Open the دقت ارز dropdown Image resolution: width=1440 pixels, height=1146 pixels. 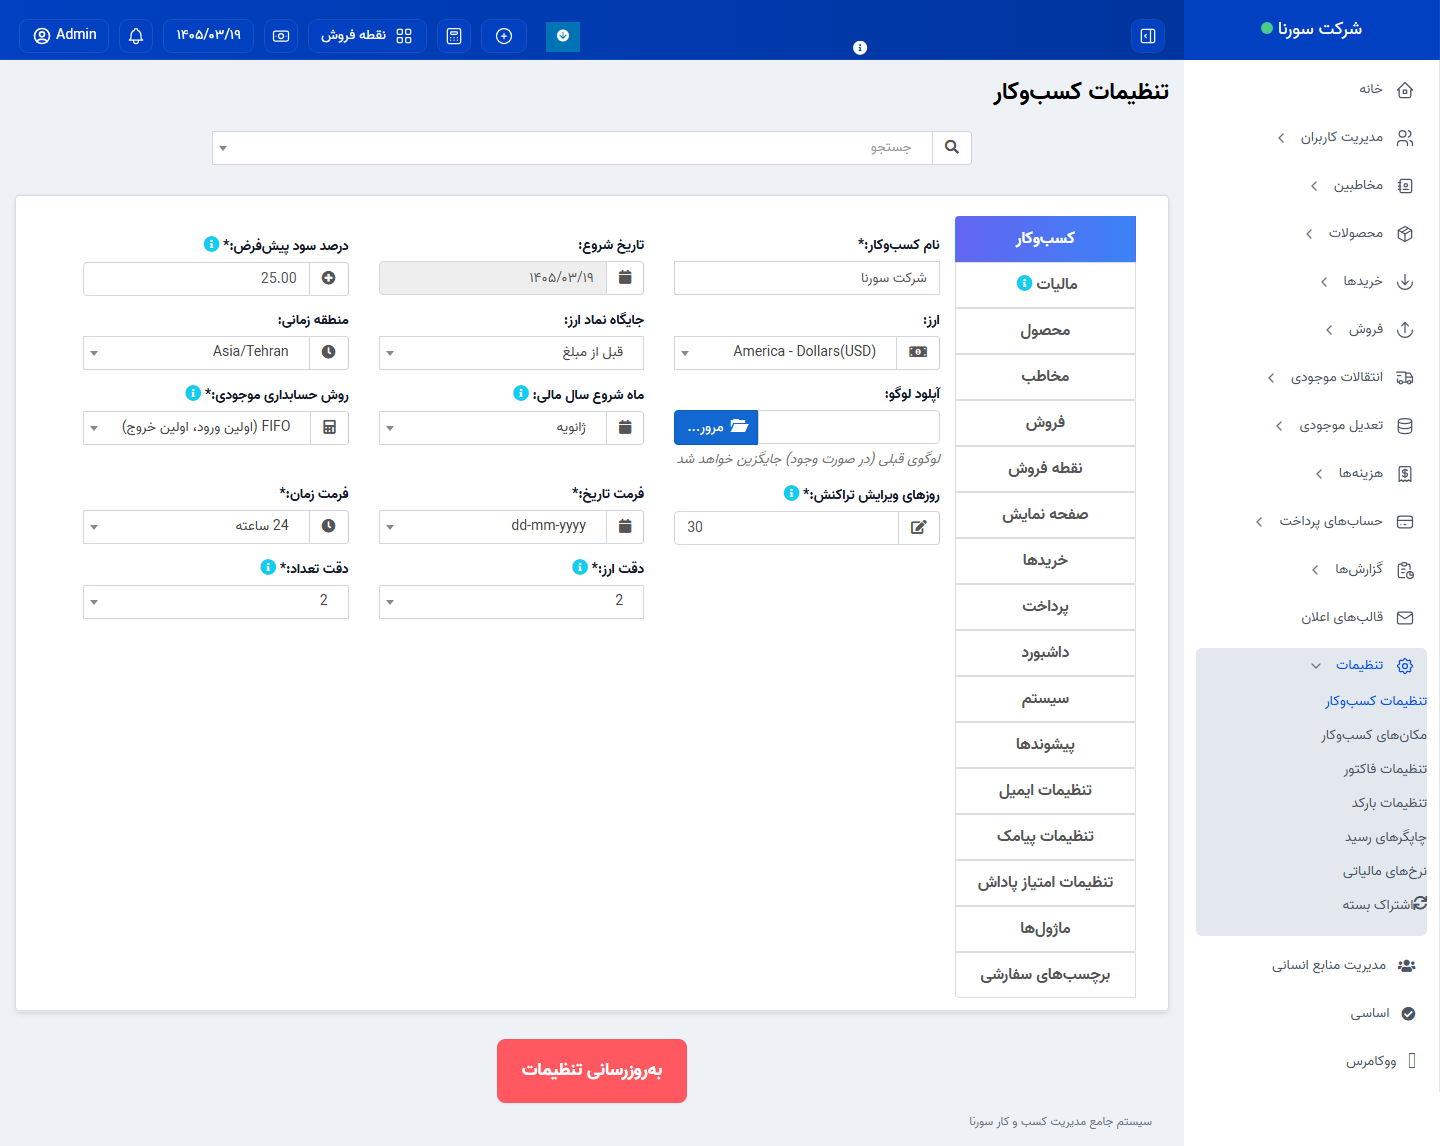(511, 601)
